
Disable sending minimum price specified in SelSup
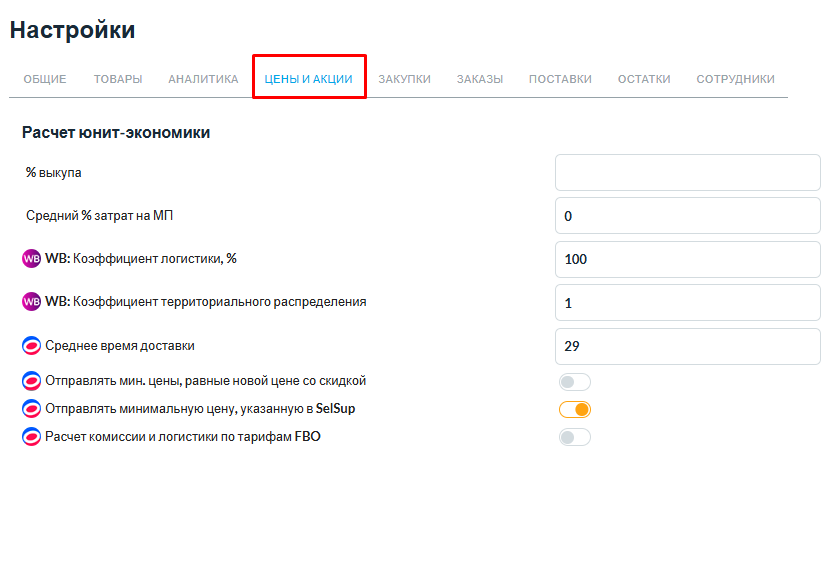tap(575, 409)
